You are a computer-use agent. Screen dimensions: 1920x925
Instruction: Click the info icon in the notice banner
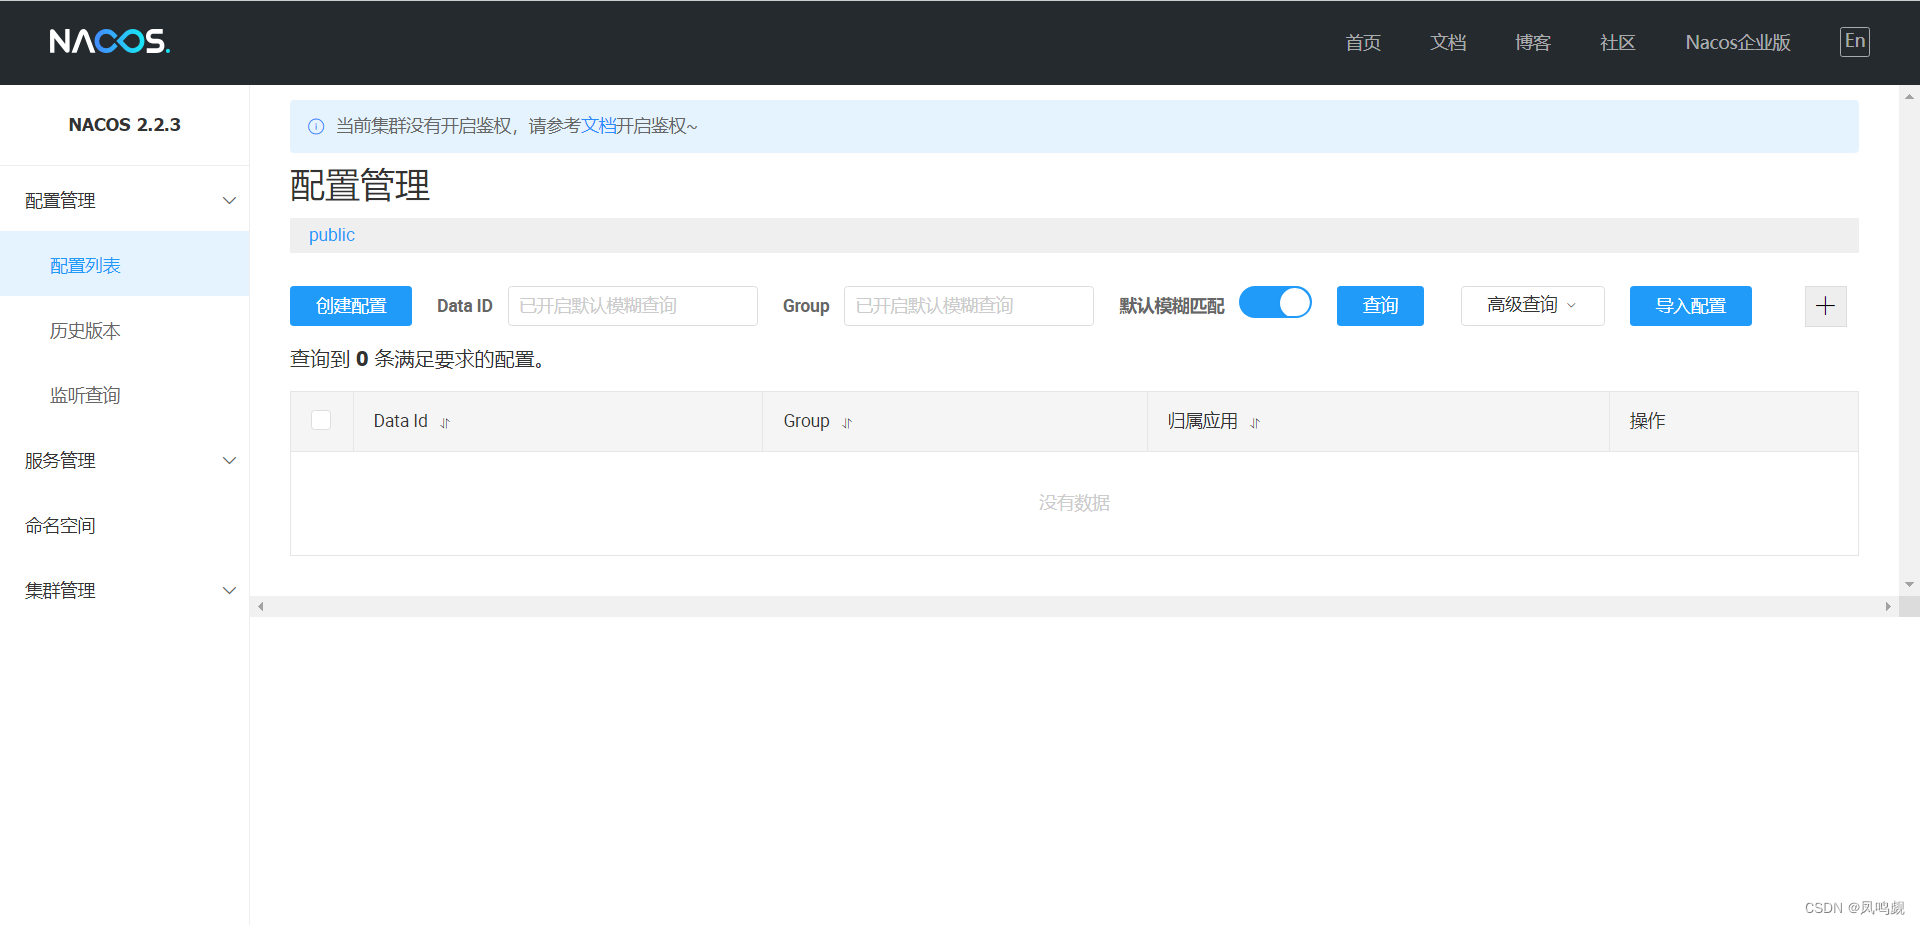[x=316, y=126]
